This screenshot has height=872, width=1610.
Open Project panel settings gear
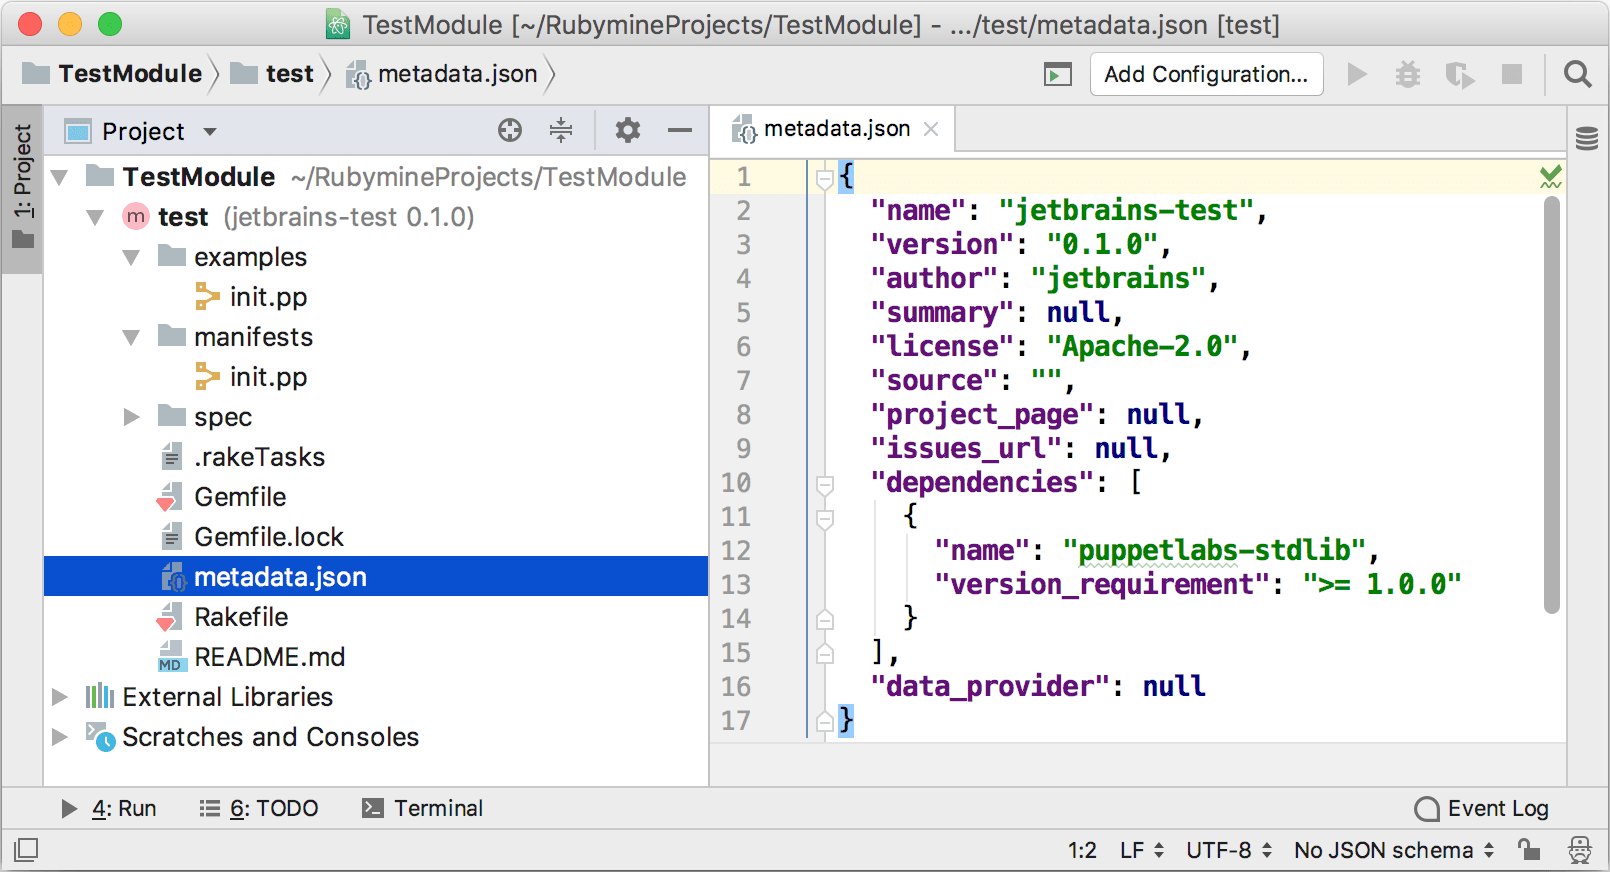click(628, 130)
